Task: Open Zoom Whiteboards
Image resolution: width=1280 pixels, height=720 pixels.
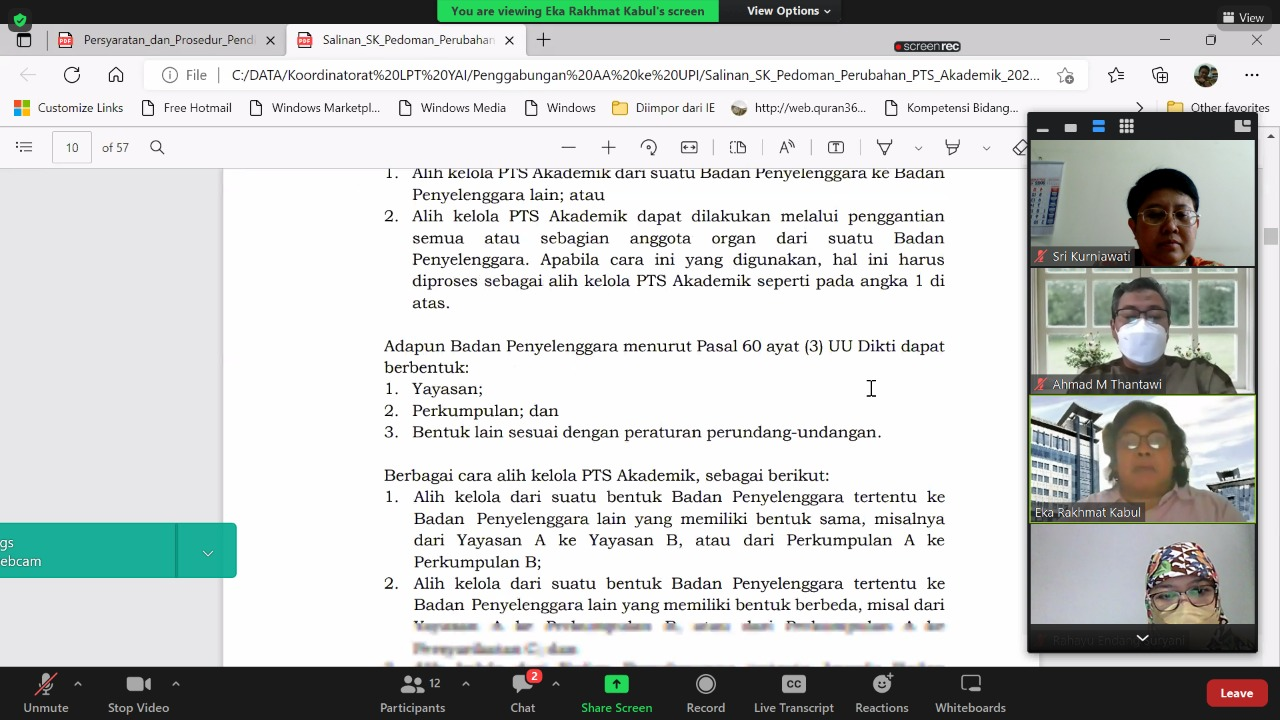Action: coord(970,693)
